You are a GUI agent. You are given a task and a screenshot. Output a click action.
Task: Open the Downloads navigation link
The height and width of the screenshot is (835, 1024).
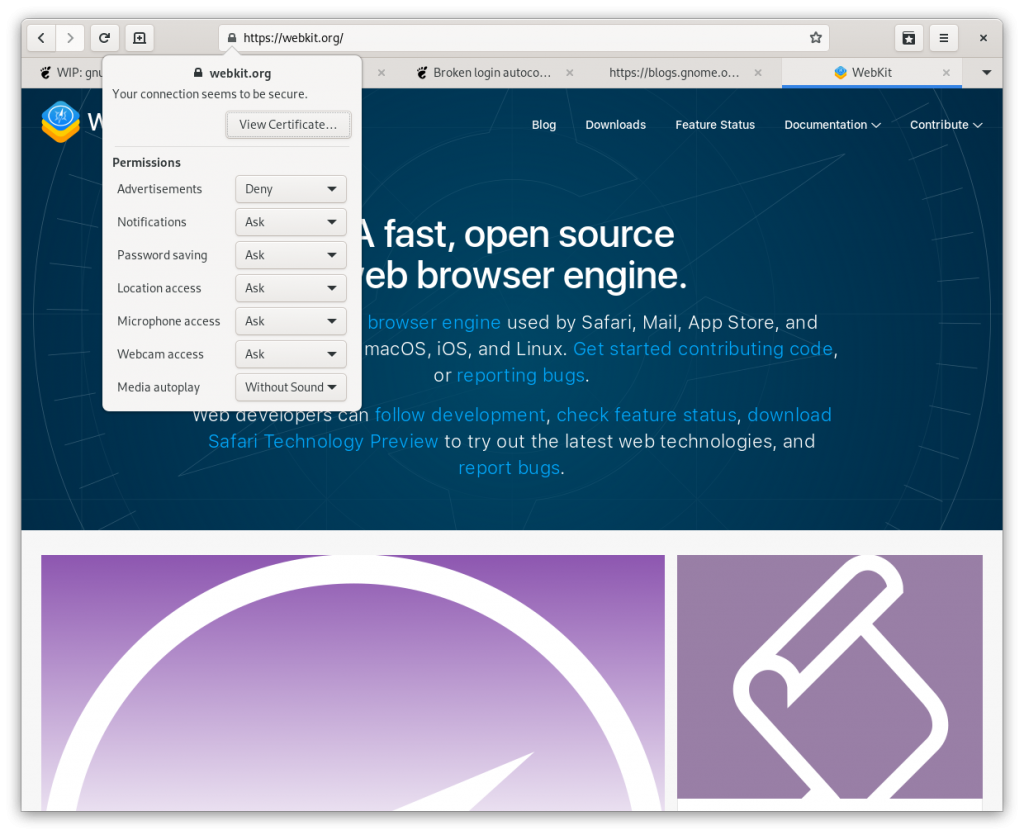[x=615, y=125]
